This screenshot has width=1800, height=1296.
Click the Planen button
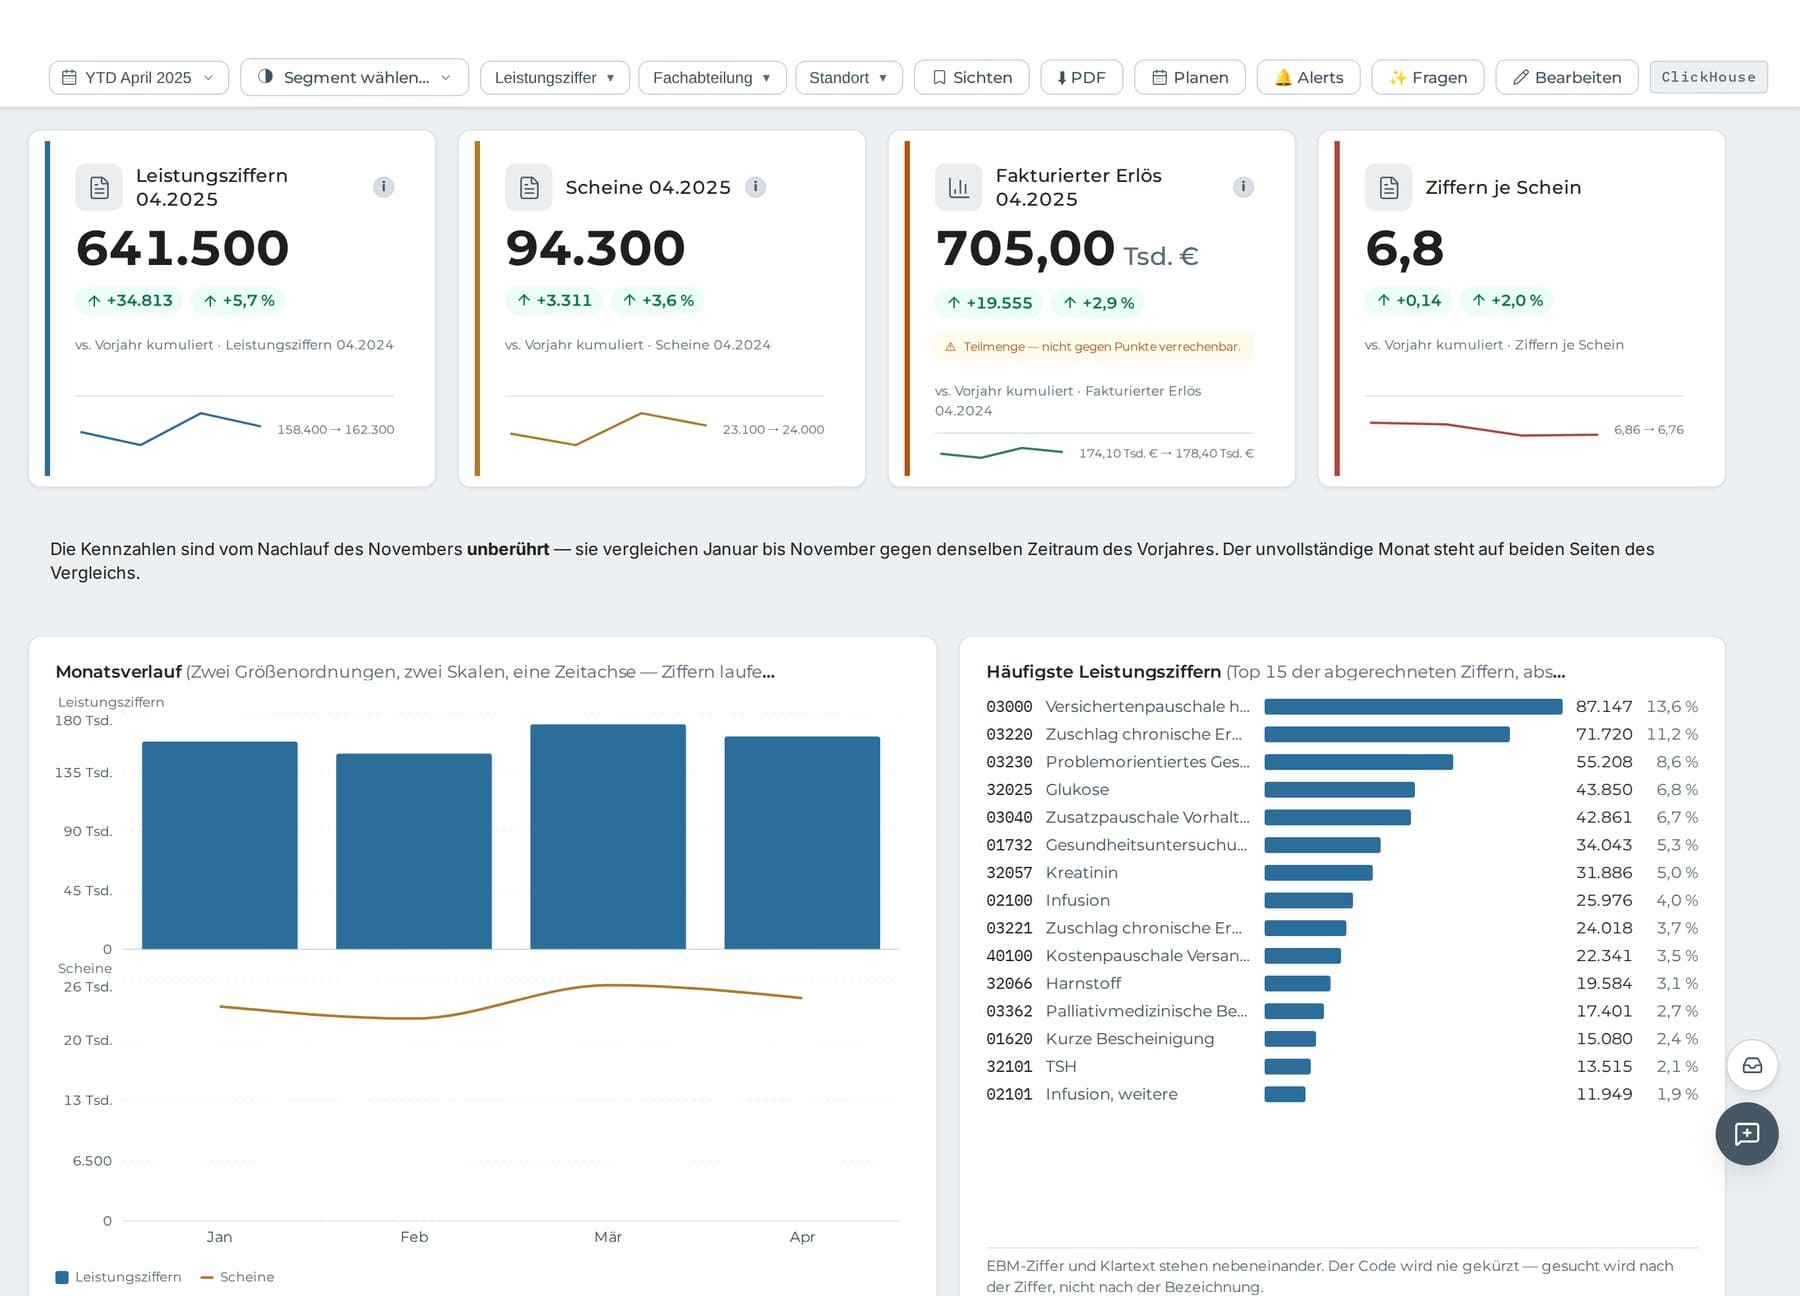point(1189,77)
